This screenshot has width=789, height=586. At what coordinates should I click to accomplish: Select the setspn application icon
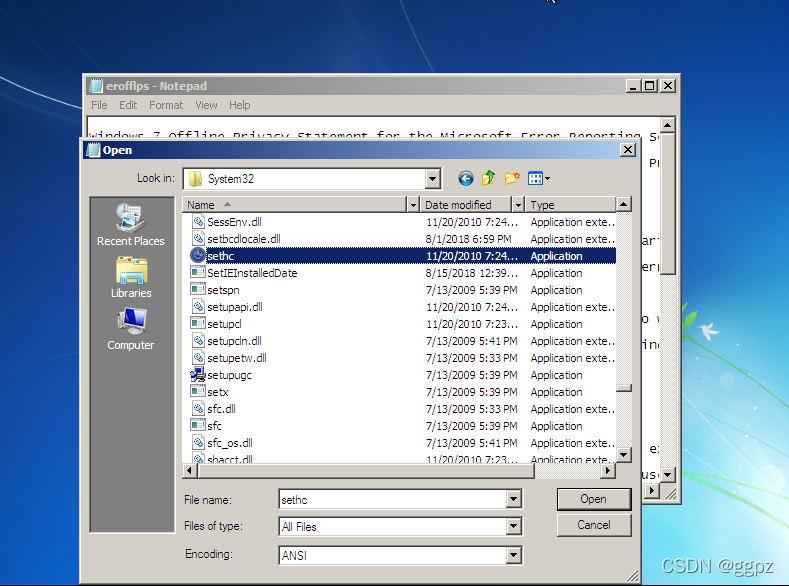click(198, 290)
